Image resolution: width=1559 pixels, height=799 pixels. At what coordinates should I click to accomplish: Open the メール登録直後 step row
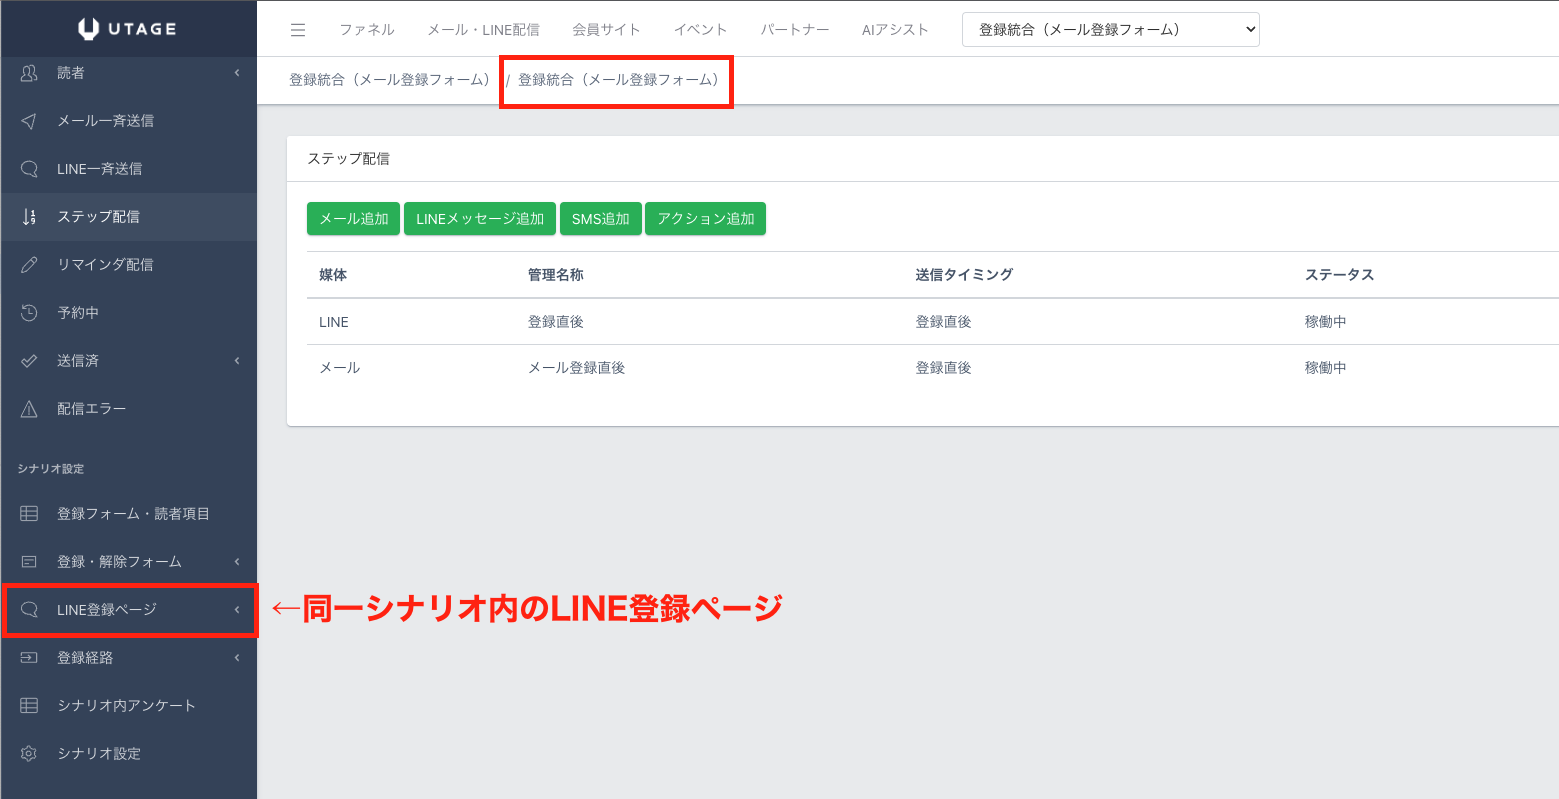[576, 368]
